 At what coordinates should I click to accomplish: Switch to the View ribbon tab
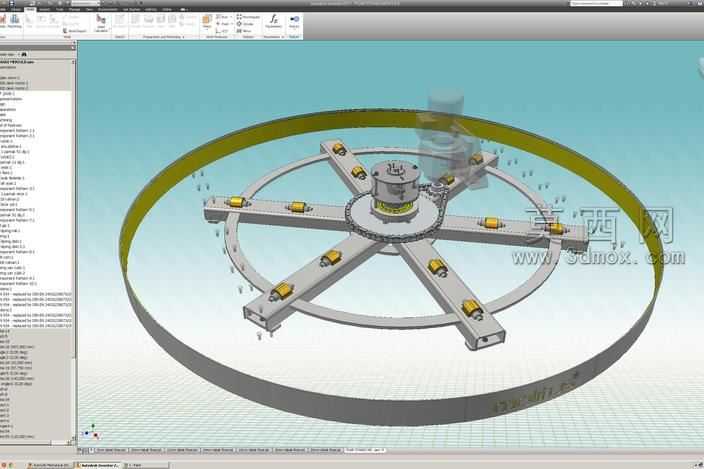[x=89, y=9]
